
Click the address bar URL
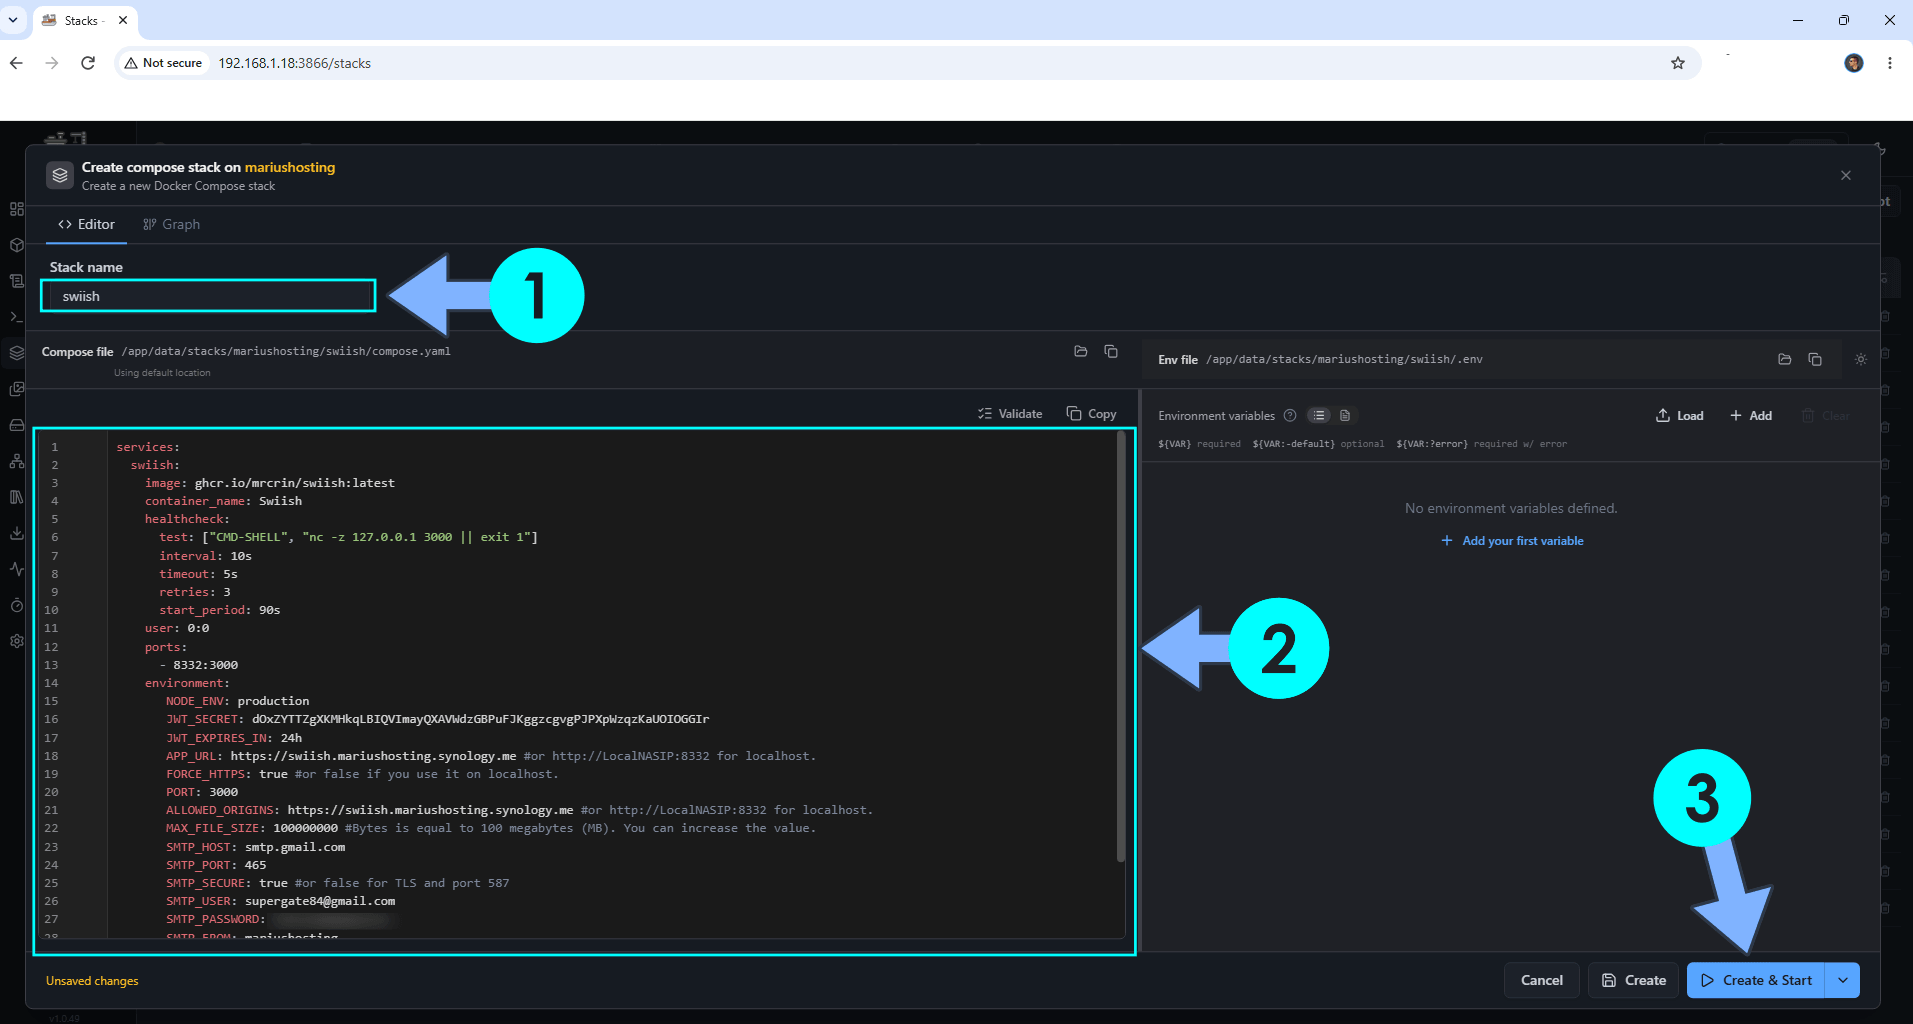coord(295,63)
